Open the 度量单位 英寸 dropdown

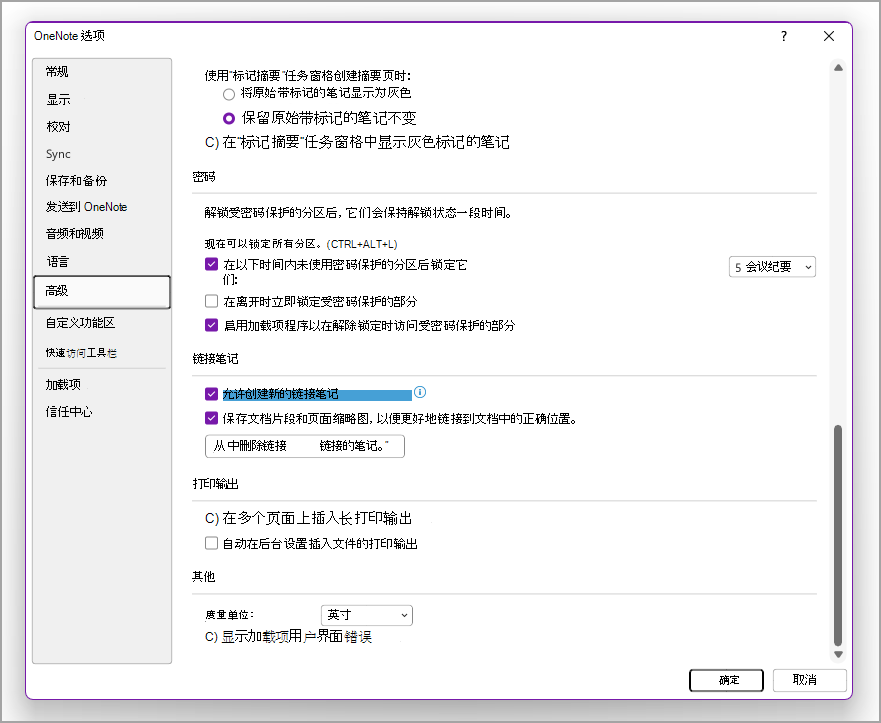[366, 615]
